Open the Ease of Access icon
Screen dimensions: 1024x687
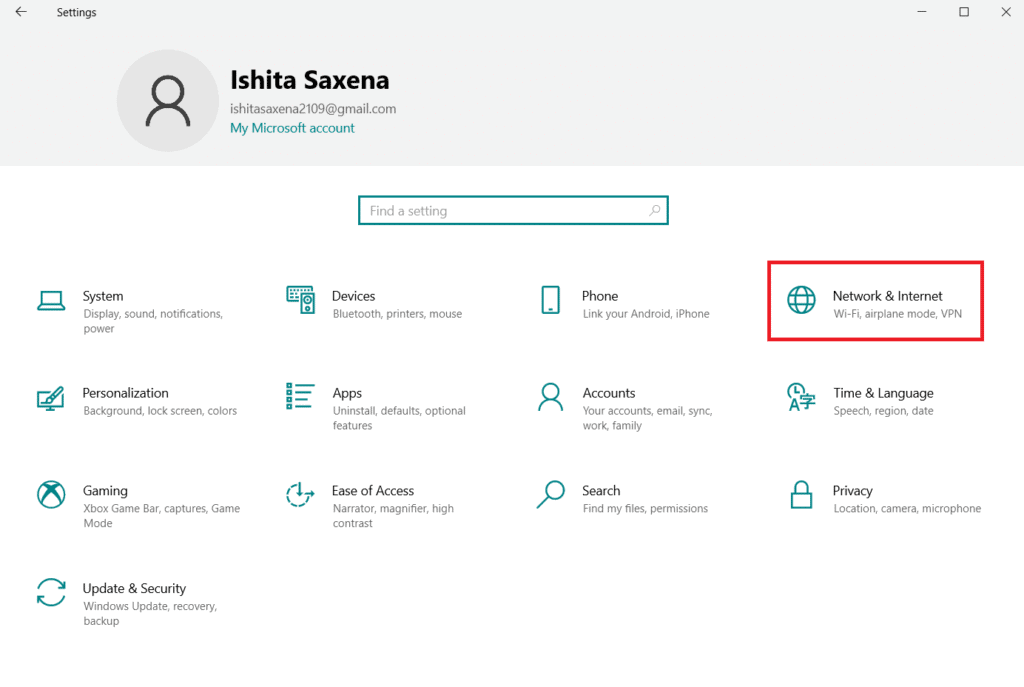pos(300,495)
